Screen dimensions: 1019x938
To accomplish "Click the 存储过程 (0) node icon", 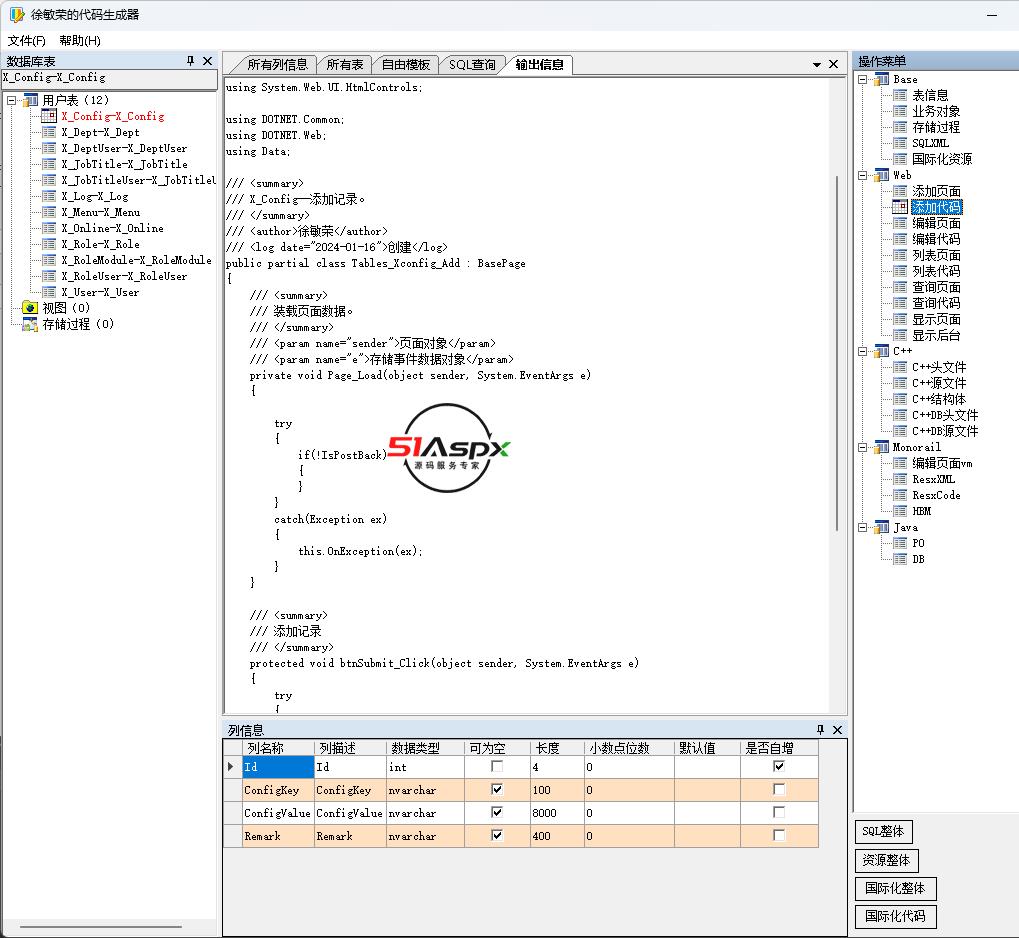I will click(30, 324).
